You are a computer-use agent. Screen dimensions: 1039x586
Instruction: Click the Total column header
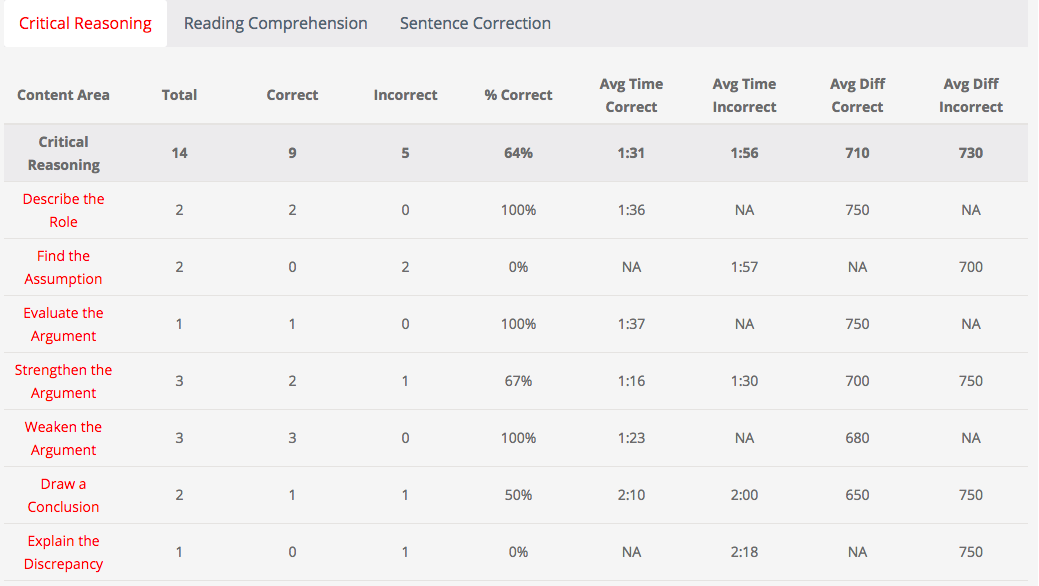pos(179,95)
